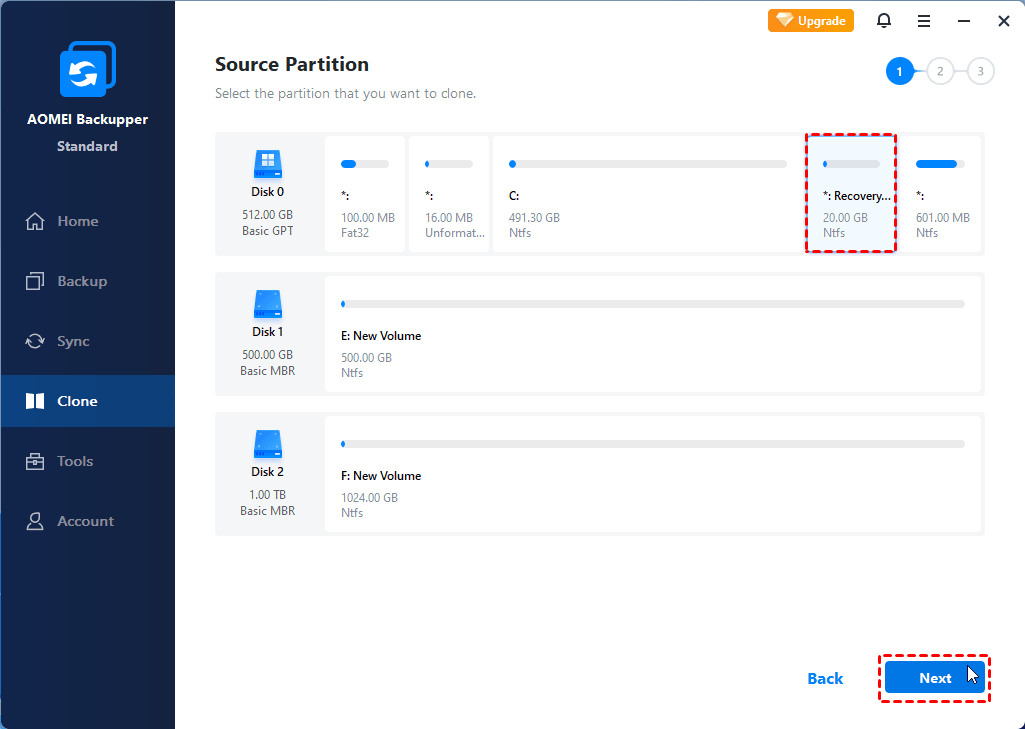The height and width of the screenshot is (729, 1025).
Task: Open the notifications bell icon
Action: 884,21
